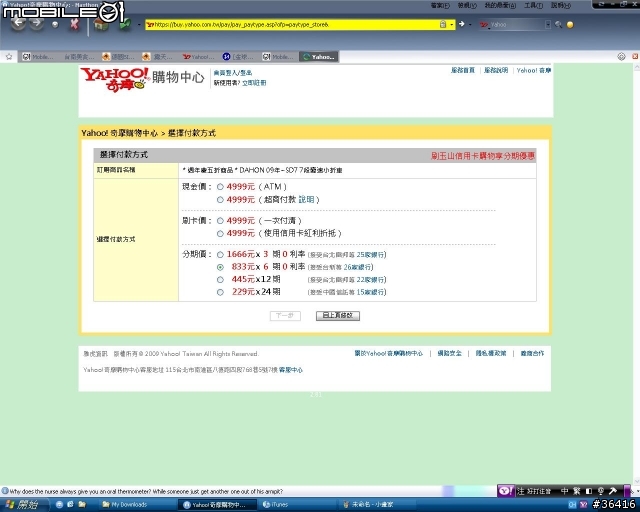The image size is (640, 512).
Task: Click the Yahoo tray icon near the clock
Action: (584, 505)
